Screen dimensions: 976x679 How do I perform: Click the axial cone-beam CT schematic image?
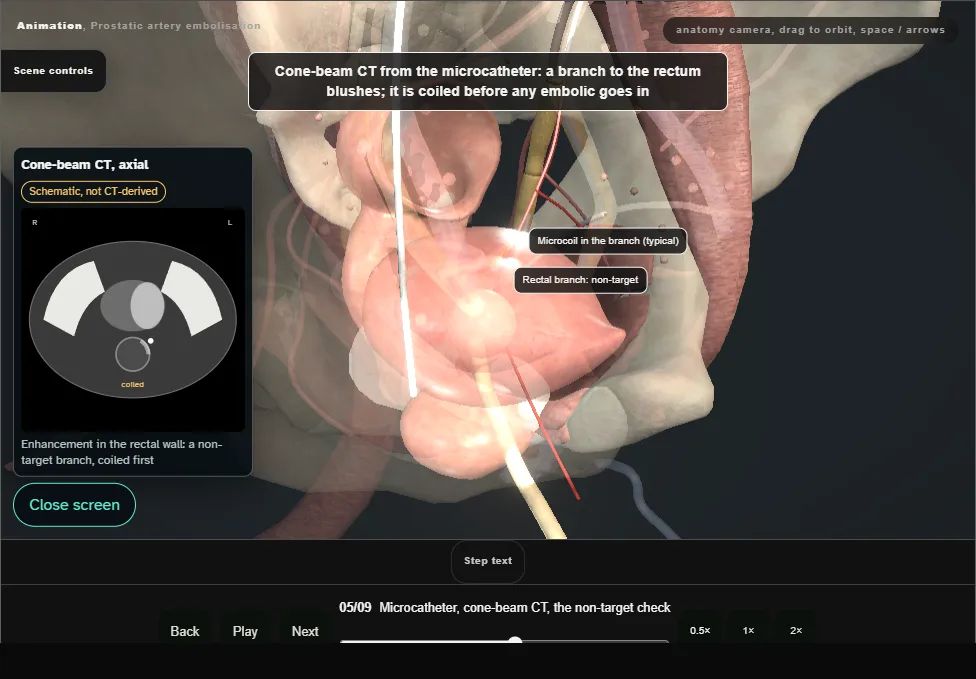coord(133,320)
